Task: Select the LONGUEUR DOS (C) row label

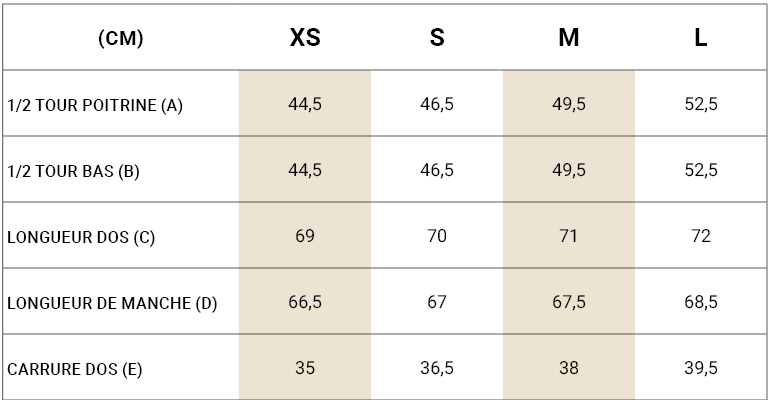Action: coord(81,237)
